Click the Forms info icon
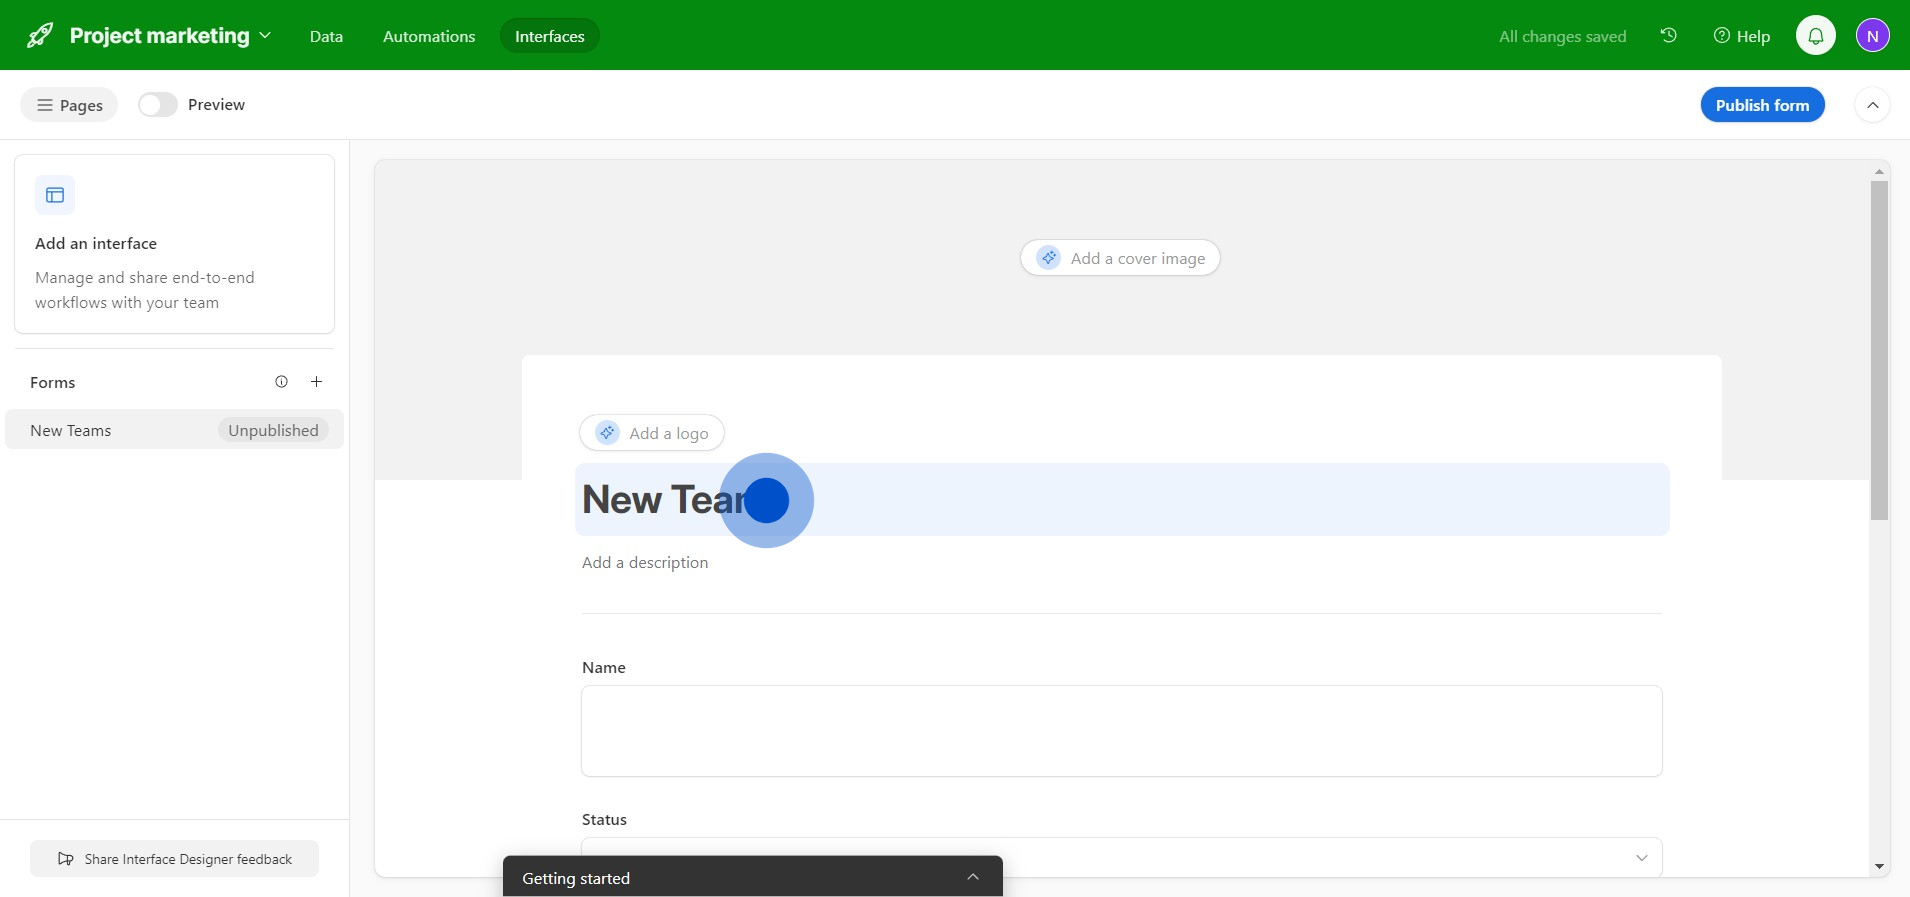The width and height of the screenshot is (1910, 897). [282, 382]
